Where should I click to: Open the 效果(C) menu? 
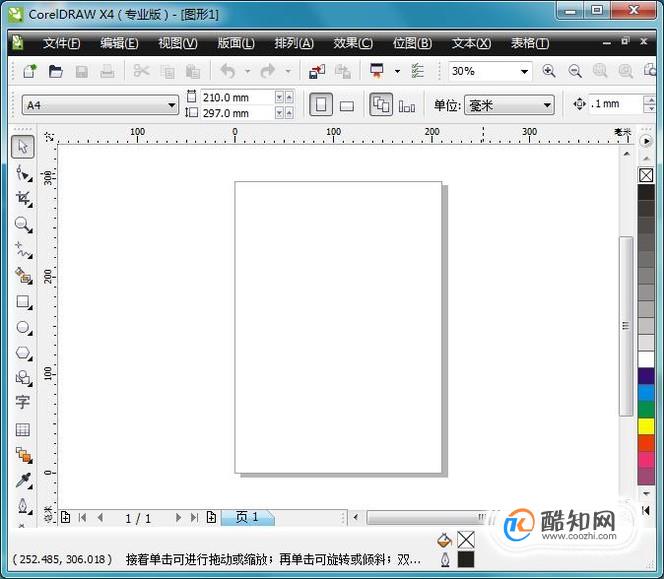353,43
